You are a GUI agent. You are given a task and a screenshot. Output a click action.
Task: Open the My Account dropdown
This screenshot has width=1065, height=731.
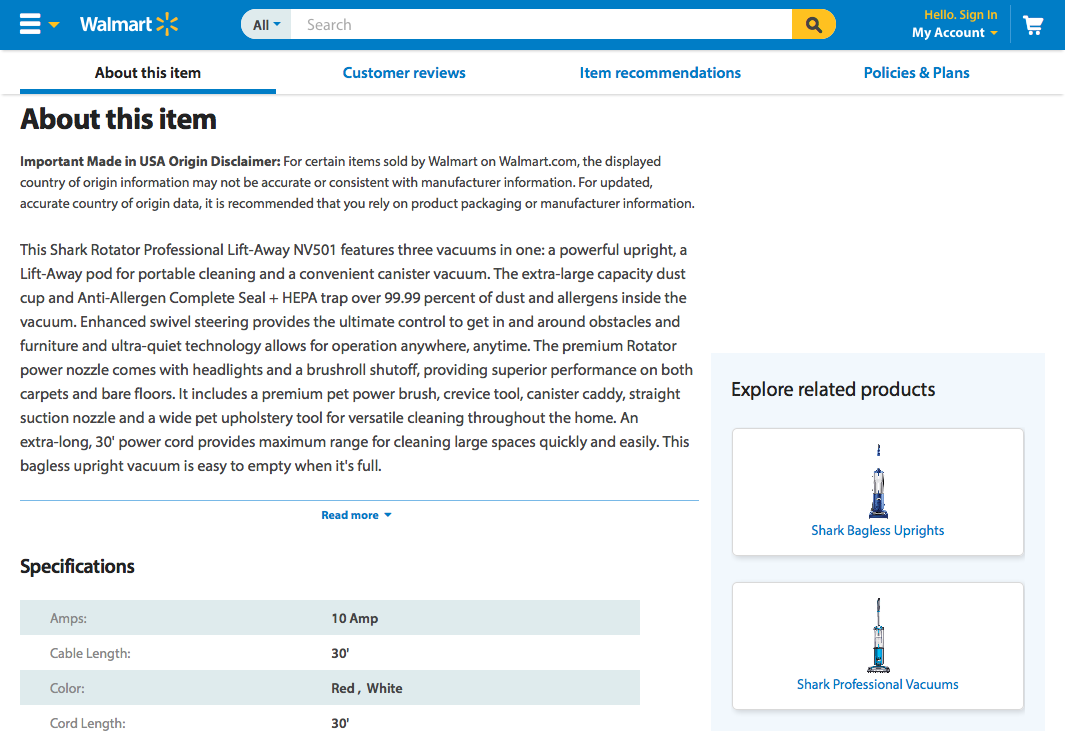(954, 33)
